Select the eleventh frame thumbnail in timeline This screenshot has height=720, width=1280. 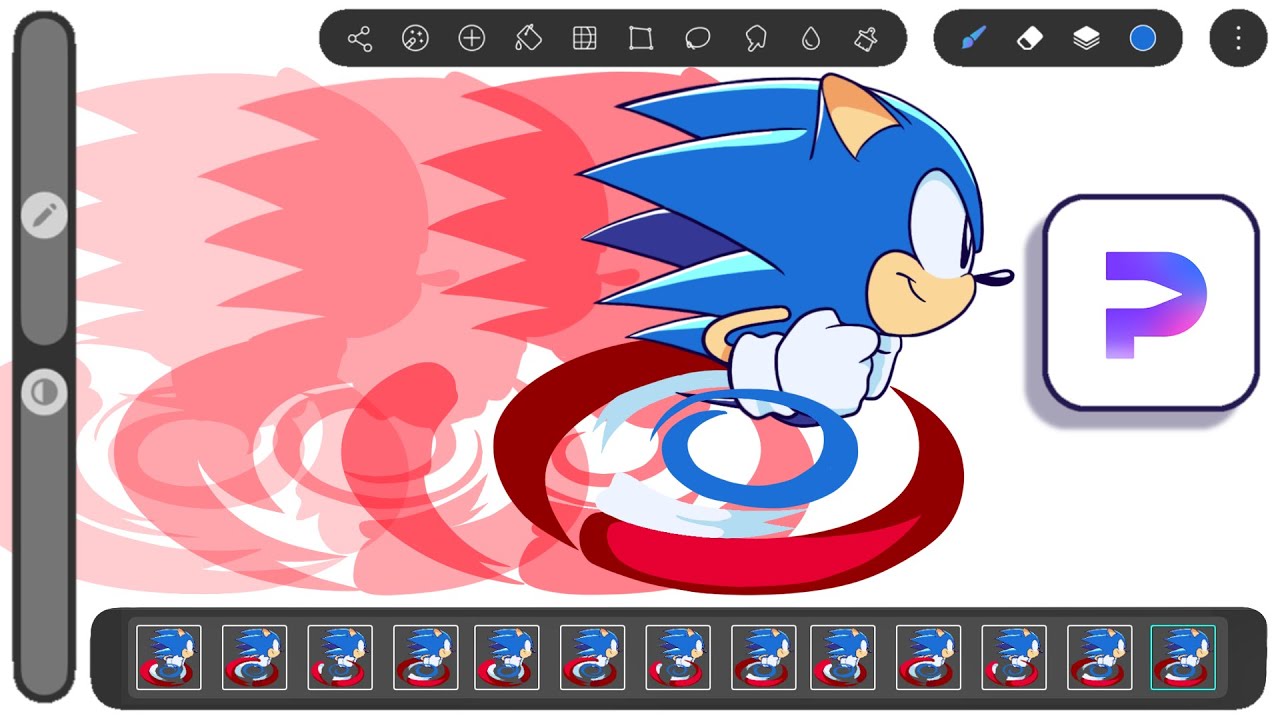[1014, 657]
